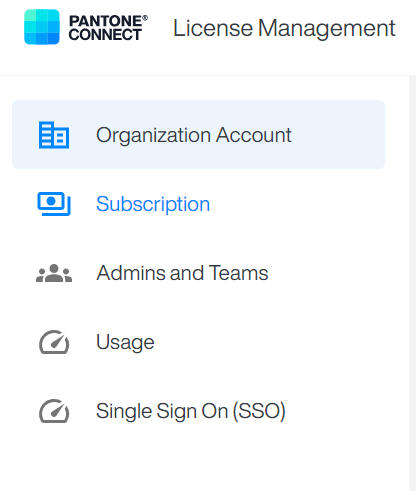Click the Single Sign On gauge icon
Screen dimensions: 416x491
coord(54,411)
